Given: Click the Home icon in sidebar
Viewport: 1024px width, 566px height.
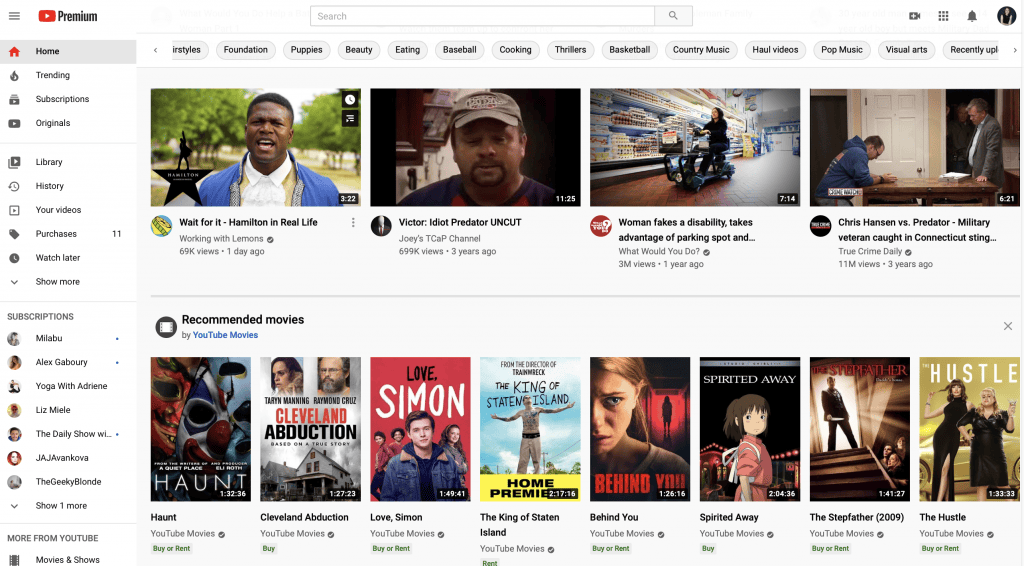Looking at the screenshot, I should (14, 51).
